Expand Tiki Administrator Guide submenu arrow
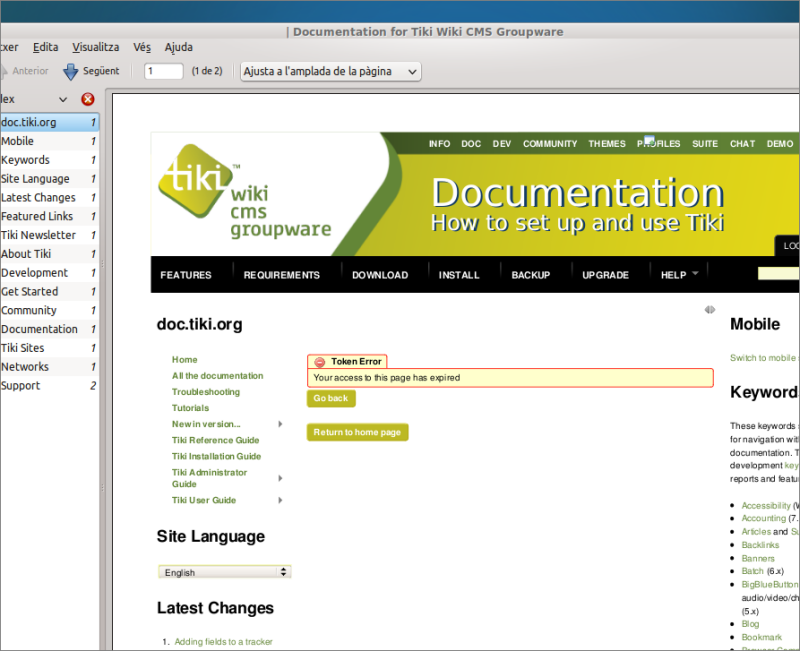This screenshot has height=651, width=800. 280,478
